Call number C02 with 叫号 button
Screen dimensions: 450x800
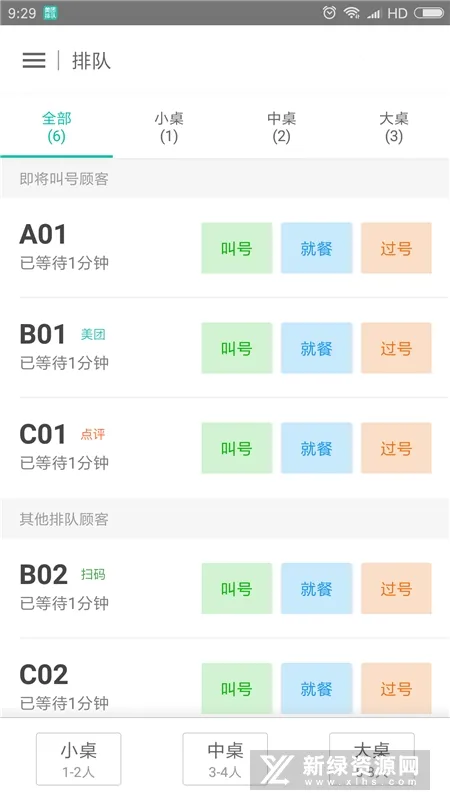point(237,688)
